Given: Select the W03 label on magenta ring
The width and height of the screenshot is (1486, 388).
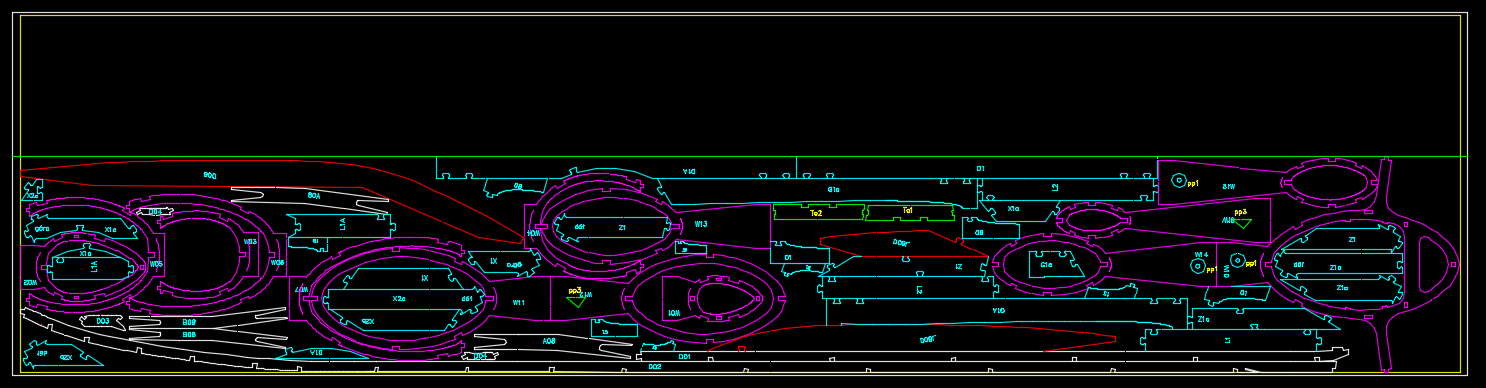Looking at the screenshot, I should pos(251,241).
